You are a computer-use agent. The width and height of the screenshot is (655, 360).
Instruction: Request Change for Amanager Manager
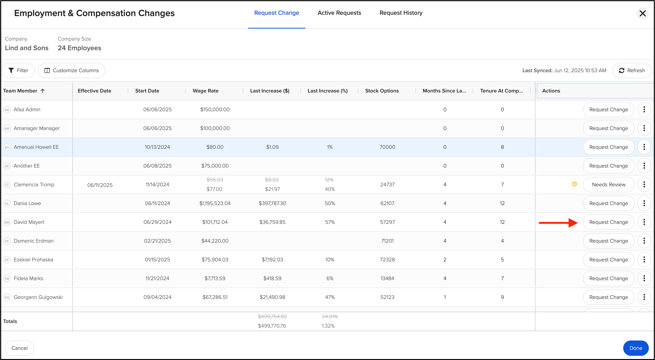click(x=609, y=128)
